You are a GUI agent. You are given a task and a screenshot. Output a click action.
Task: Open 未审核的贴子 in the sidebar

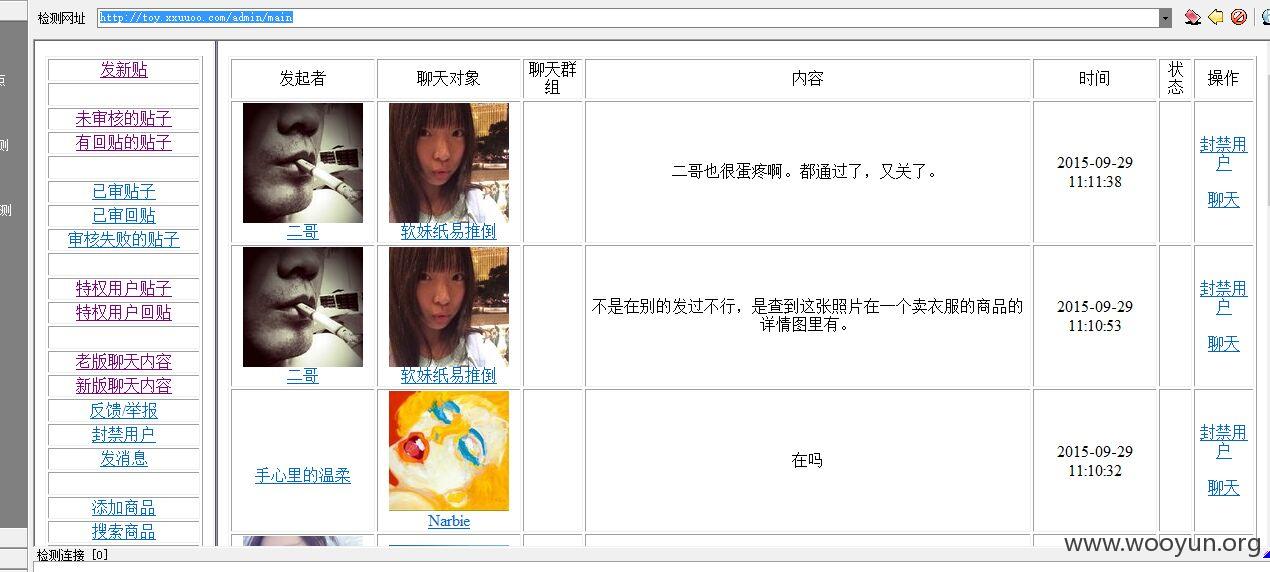pos(124,119)
